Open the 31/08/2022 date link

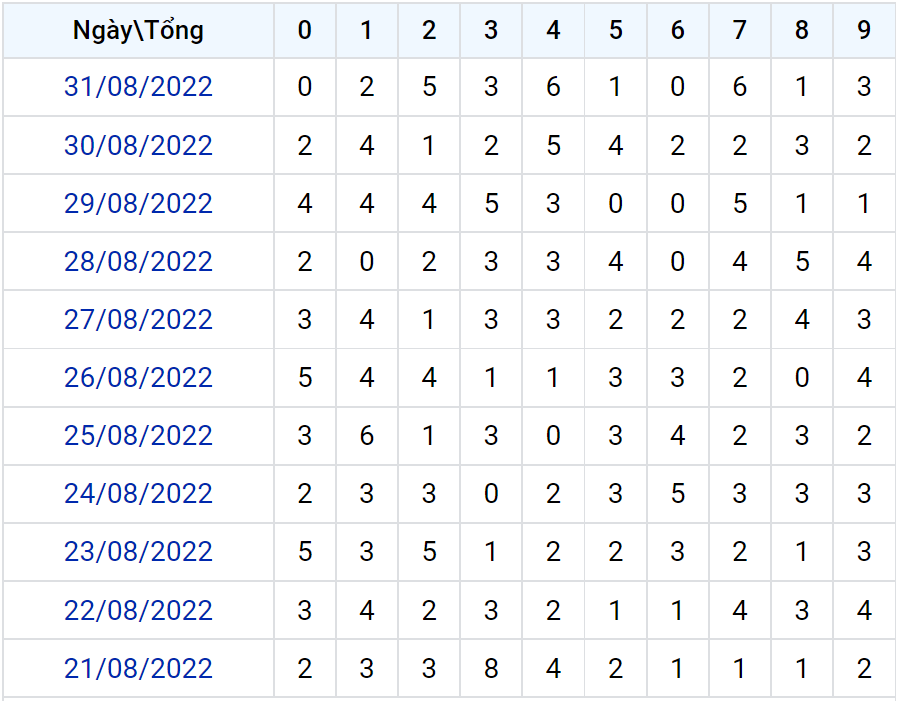coord(138,87)
